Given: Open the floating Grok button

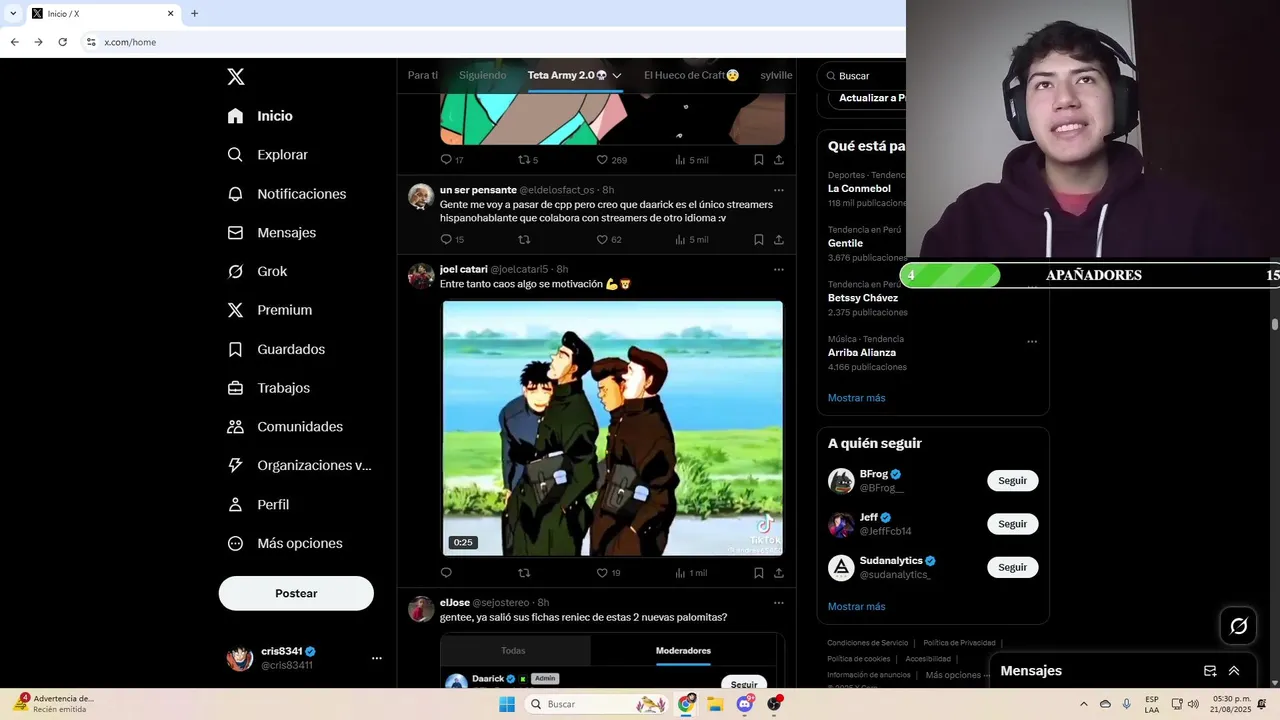Looking at the screenshot, I should (1238, 626).
